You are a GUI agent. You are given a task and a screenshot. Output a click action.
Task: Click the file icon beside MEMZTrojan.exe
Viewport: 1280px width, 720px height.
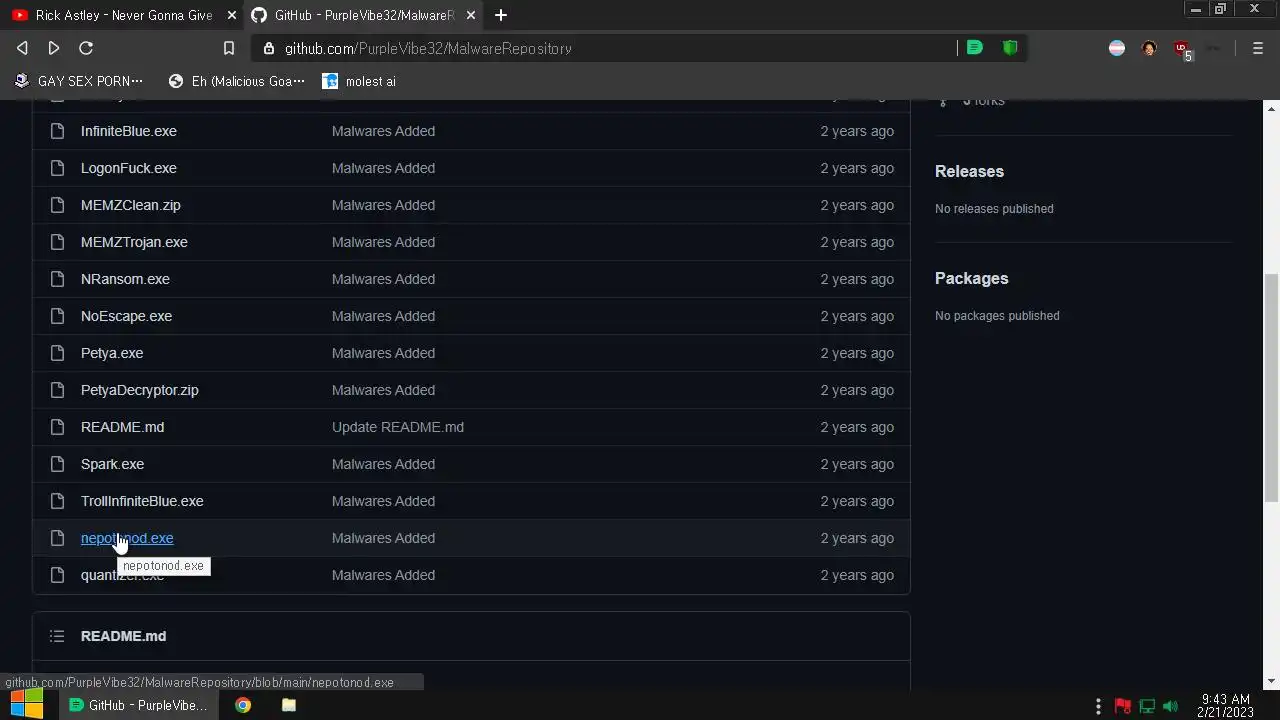[x=58, y=242]
